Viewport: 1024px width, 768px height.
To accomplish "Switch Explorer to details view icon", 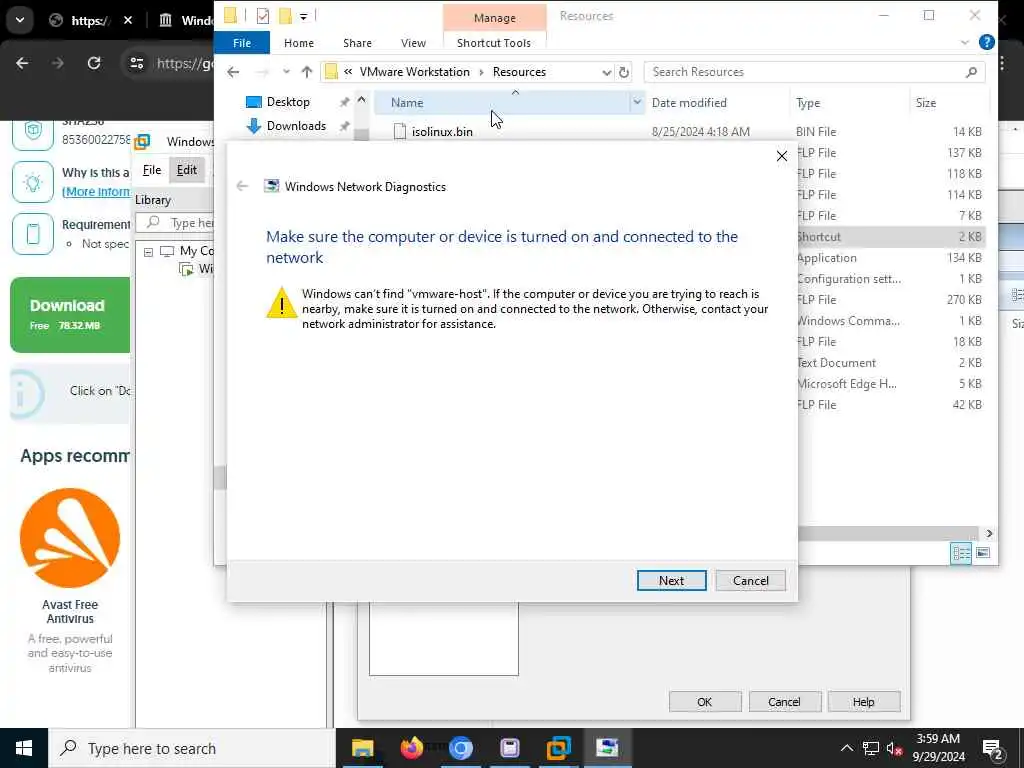I will coord(961,554).
